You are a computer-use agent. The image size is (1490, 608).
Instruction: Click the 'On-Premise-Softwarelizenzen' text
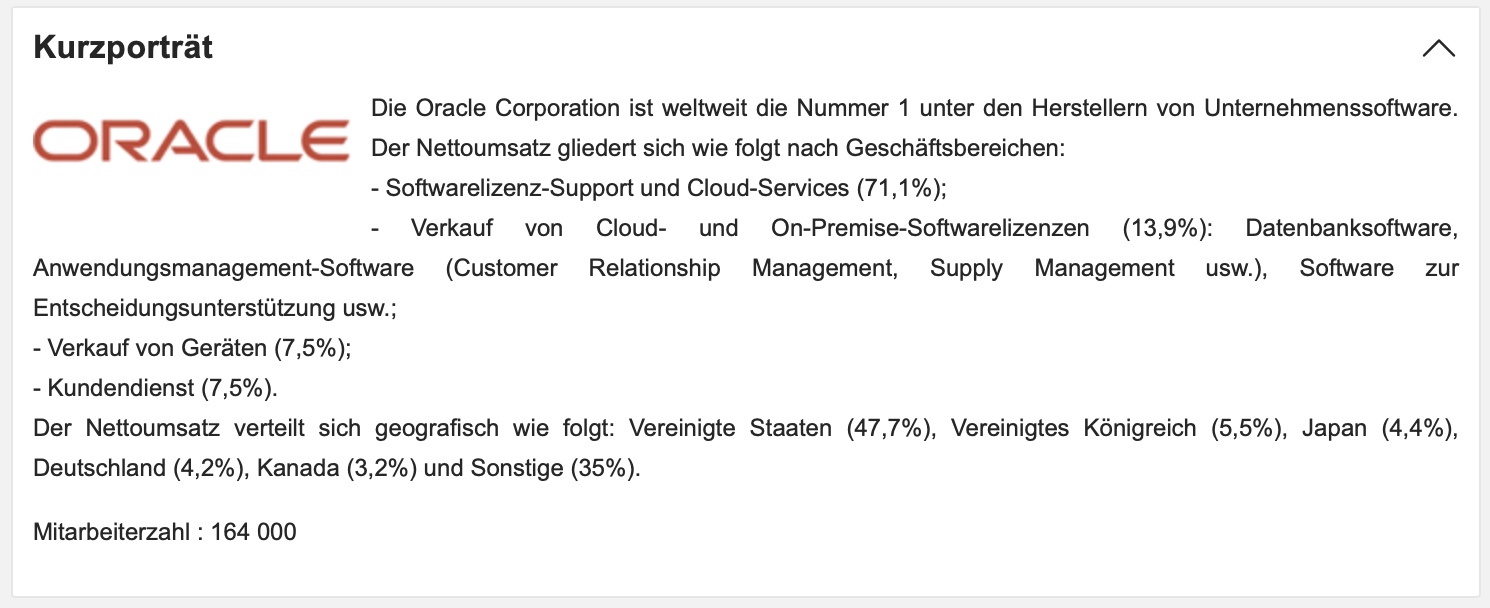(x=930, y=228)
